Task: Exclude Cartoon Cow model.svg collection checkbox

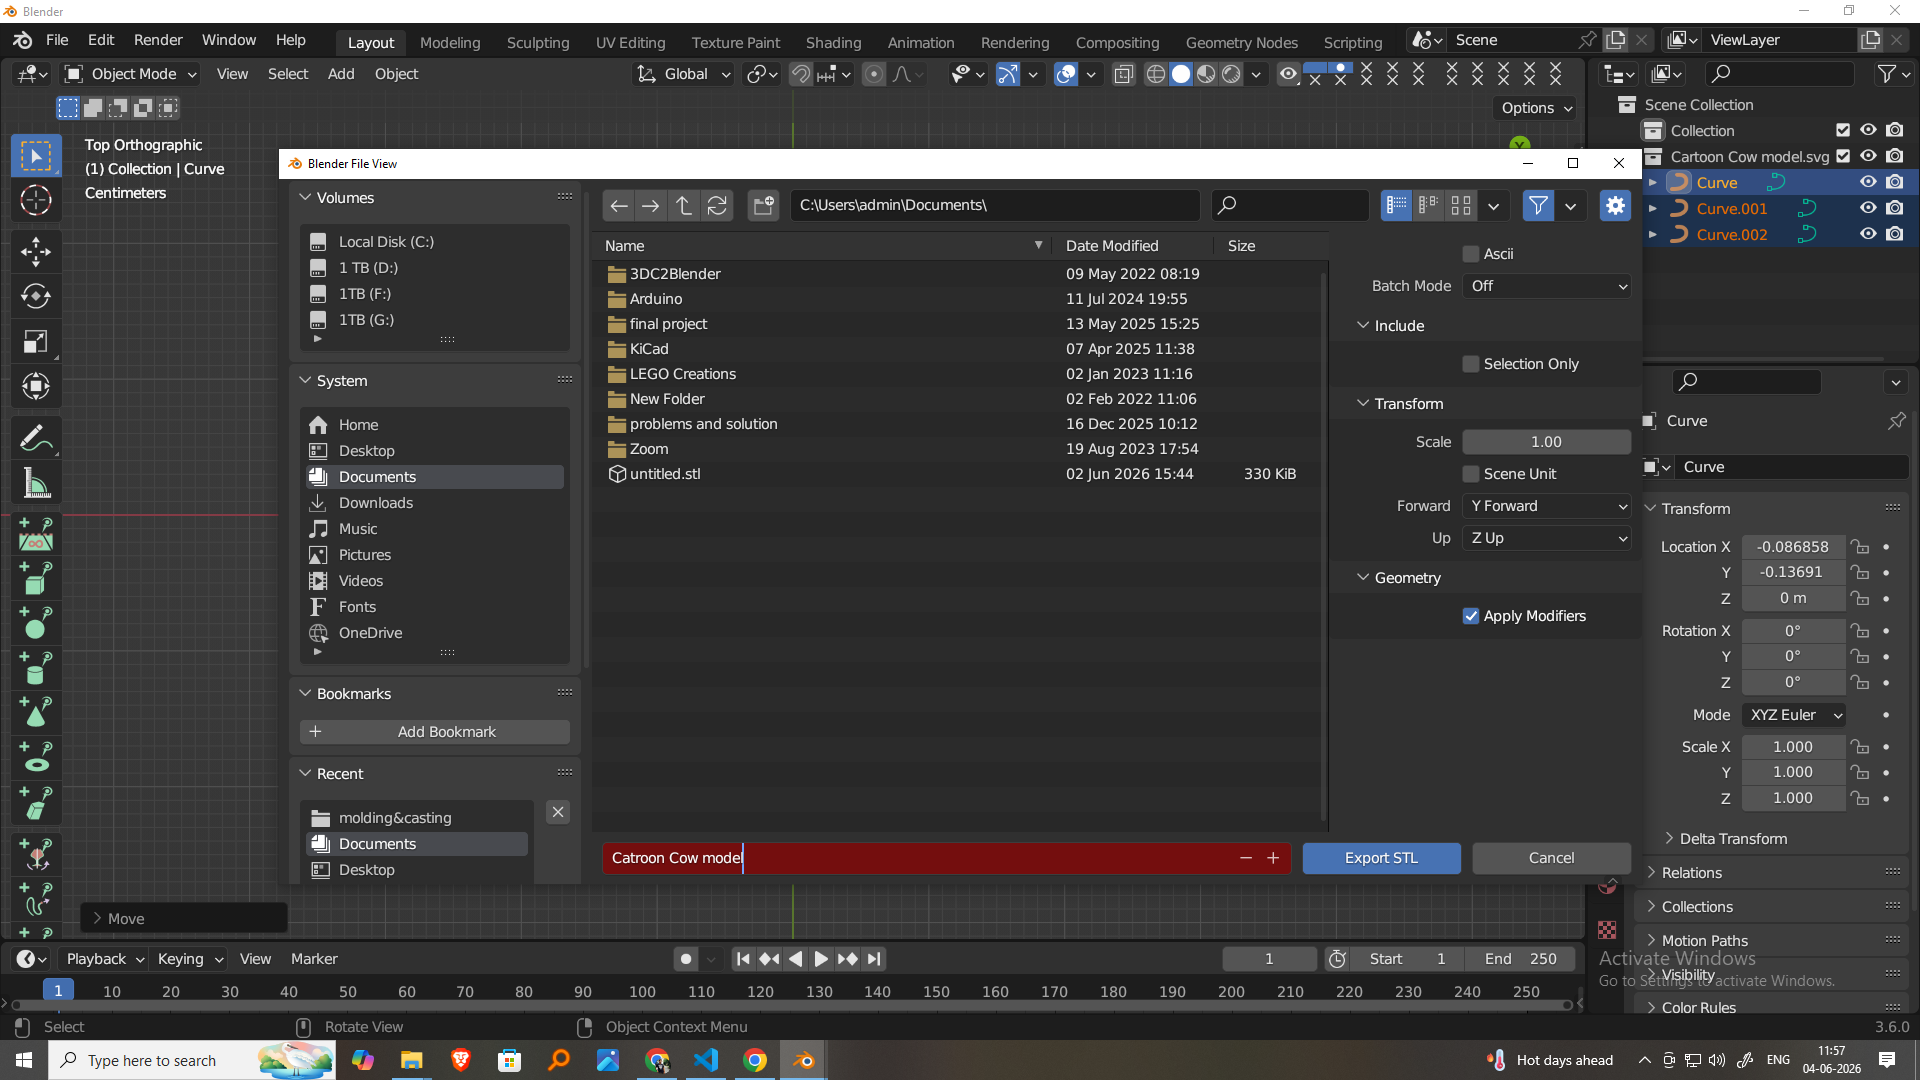Action: pyautogui.click(x=1843, y=156)
